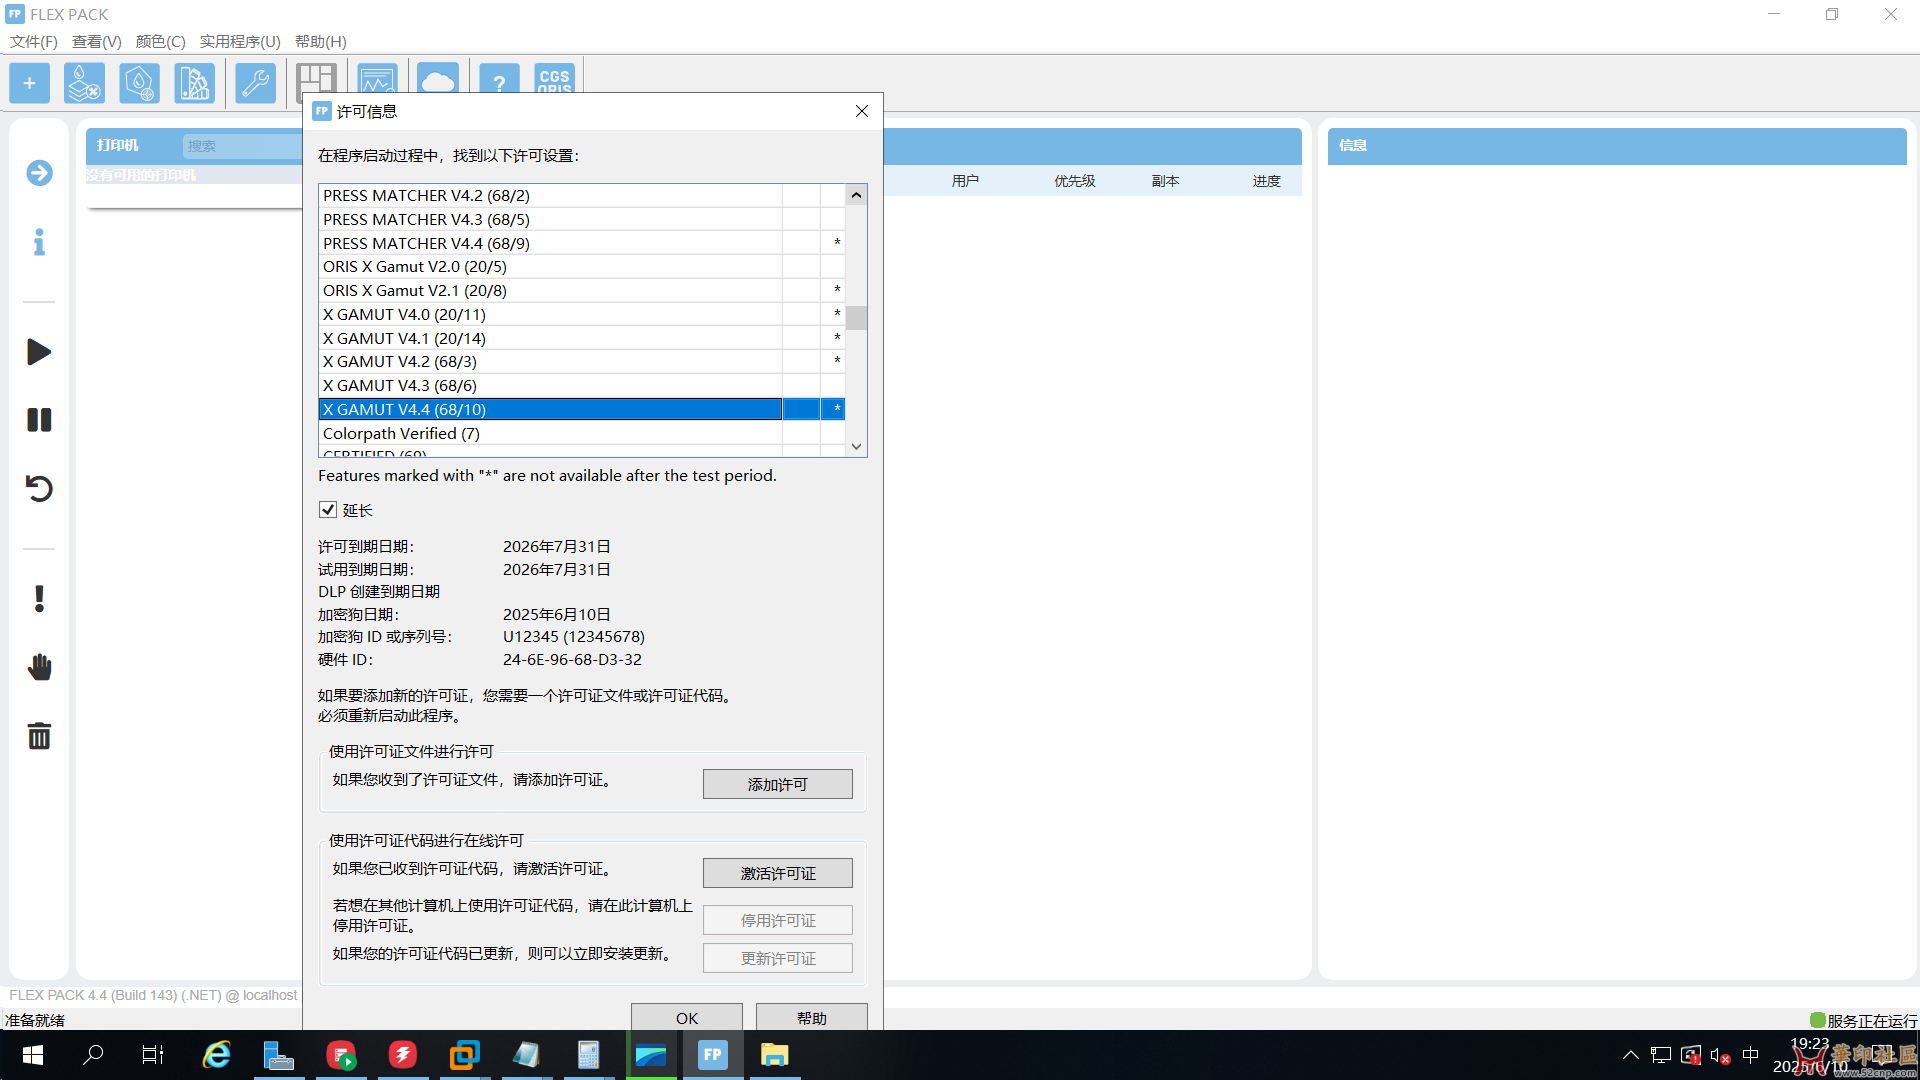This screenshot has height=1080, width=1920.
Task: Close the 许可信息 dialog
Action: 862,111
